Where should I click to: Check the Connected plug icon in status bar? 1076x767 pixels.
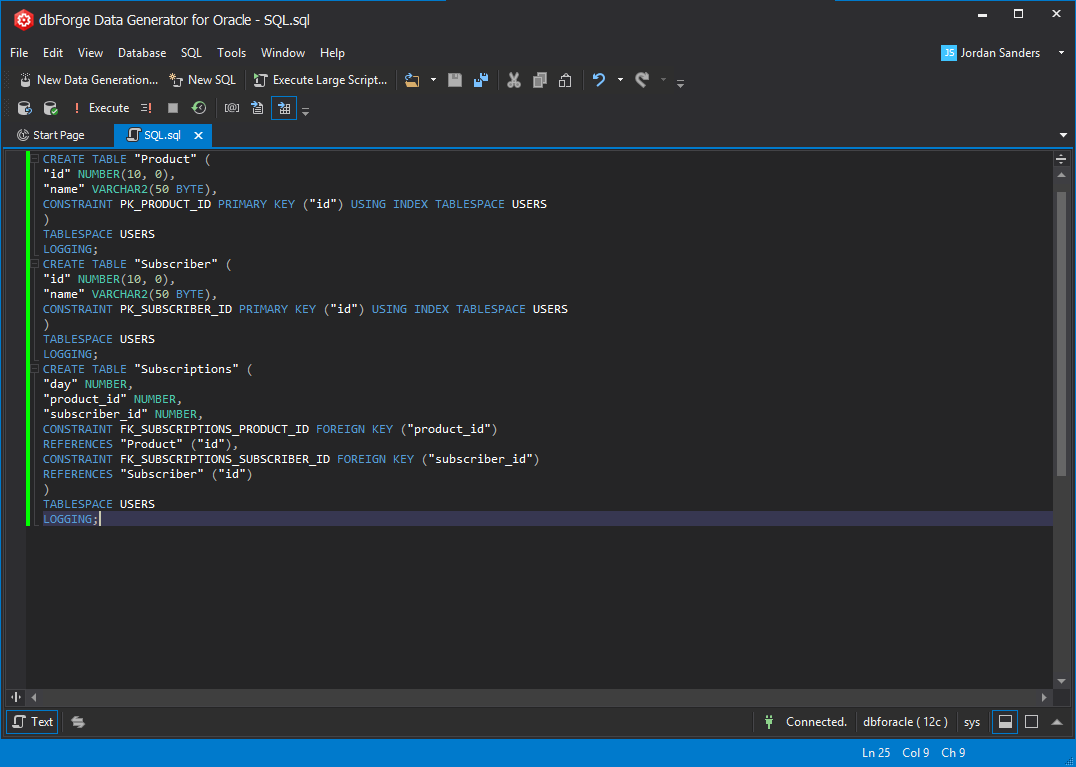(768, 721)
